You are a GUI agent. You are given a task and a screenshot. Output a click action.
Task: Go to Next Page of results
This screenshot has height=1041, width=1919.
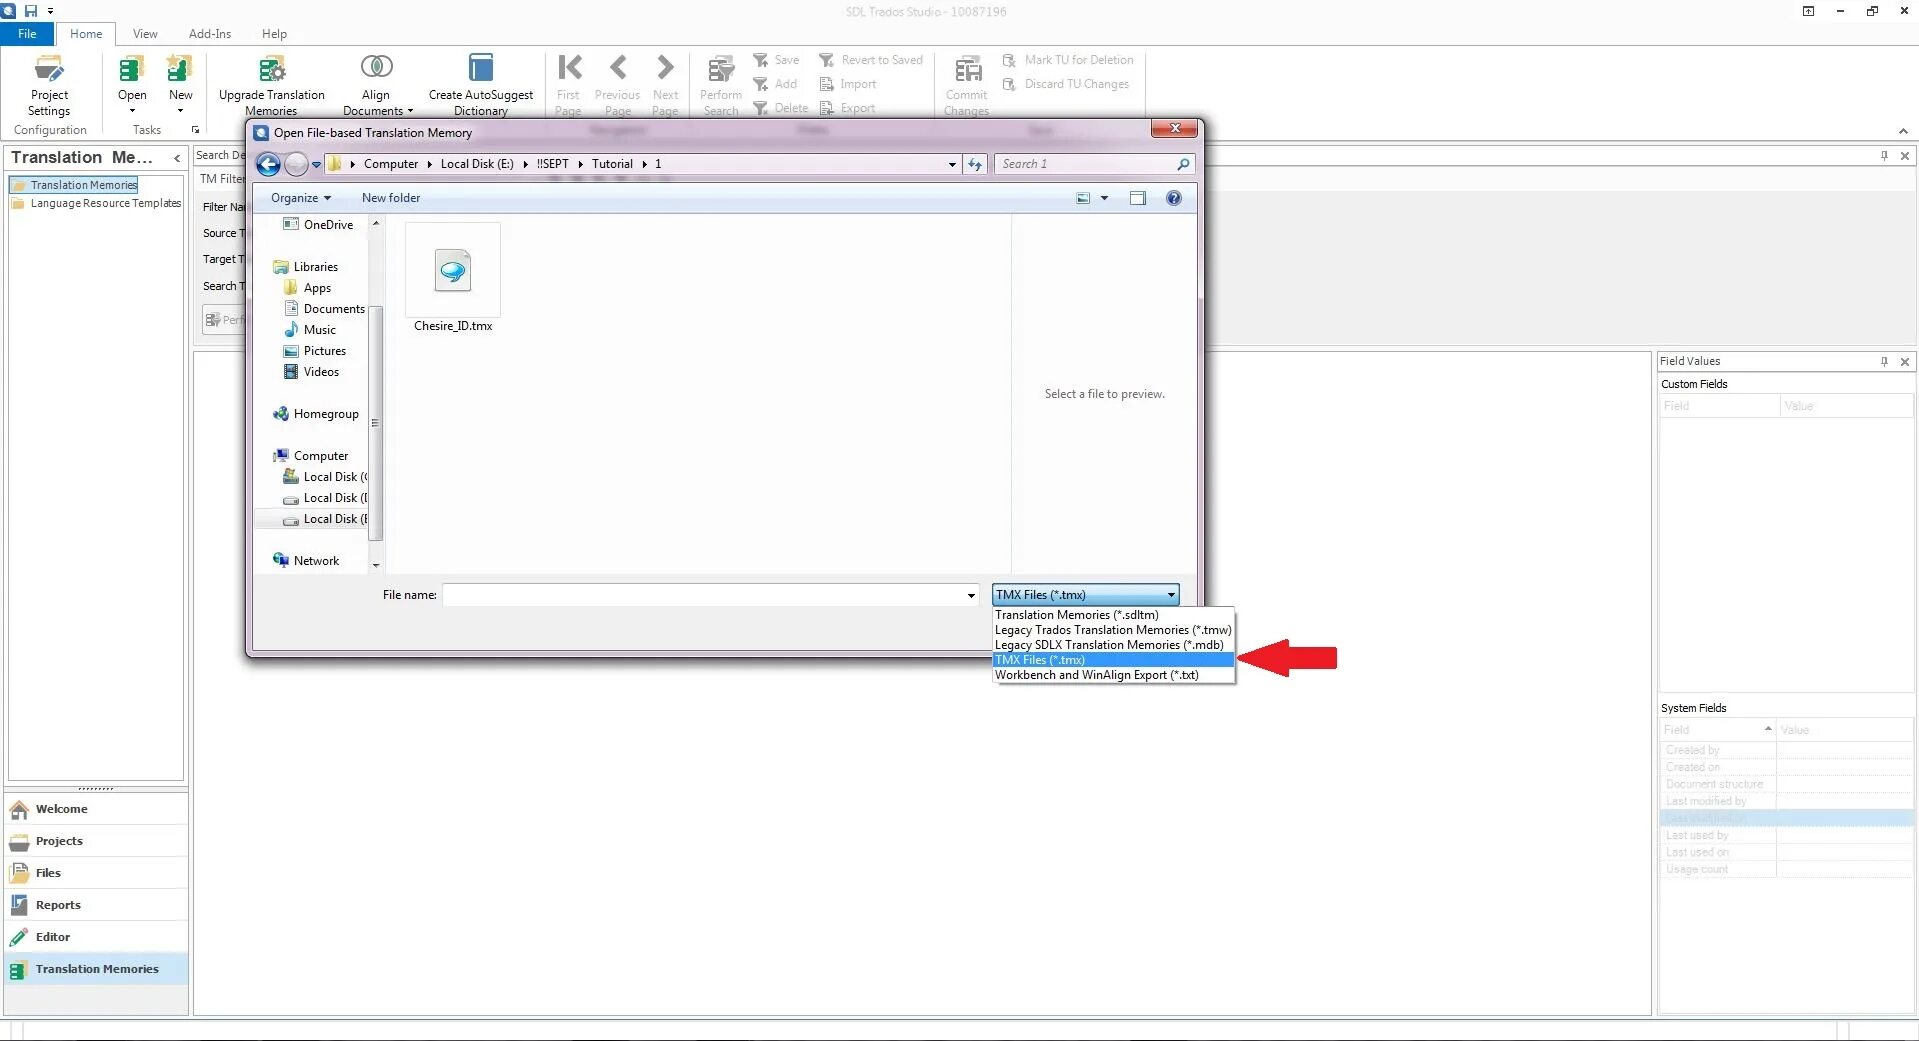665,86
